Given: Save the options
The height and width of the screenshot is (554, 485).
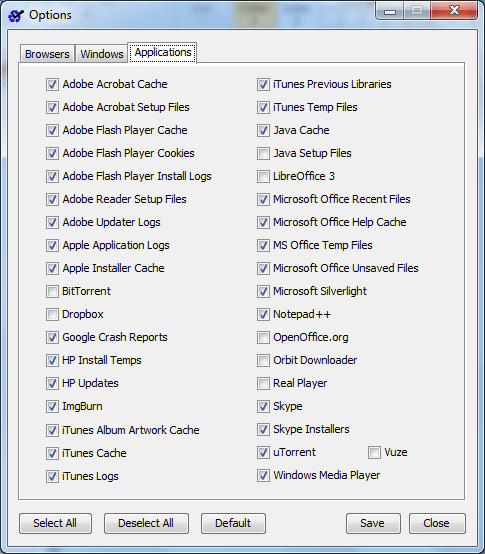Looking at the screenshot, I should click(x=373, y=523).
